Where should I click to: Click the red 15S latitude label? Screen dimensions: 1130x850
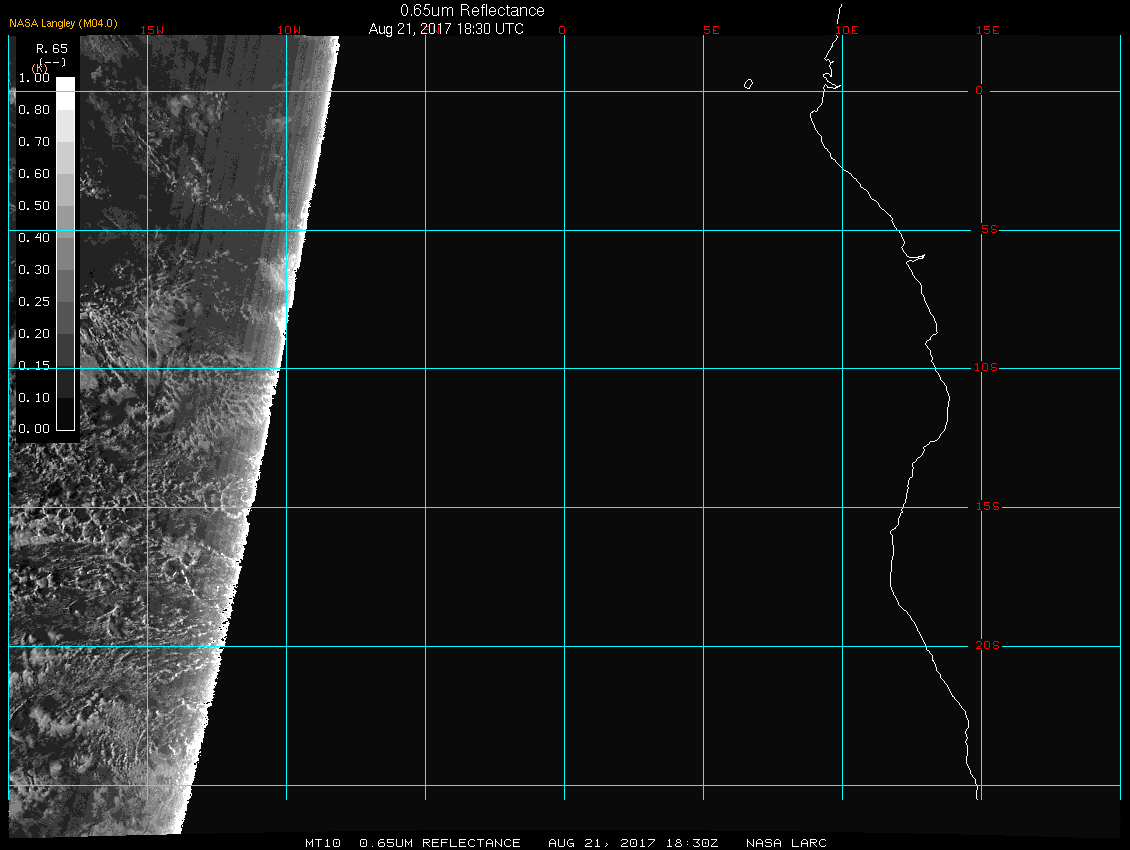[986, 507]
